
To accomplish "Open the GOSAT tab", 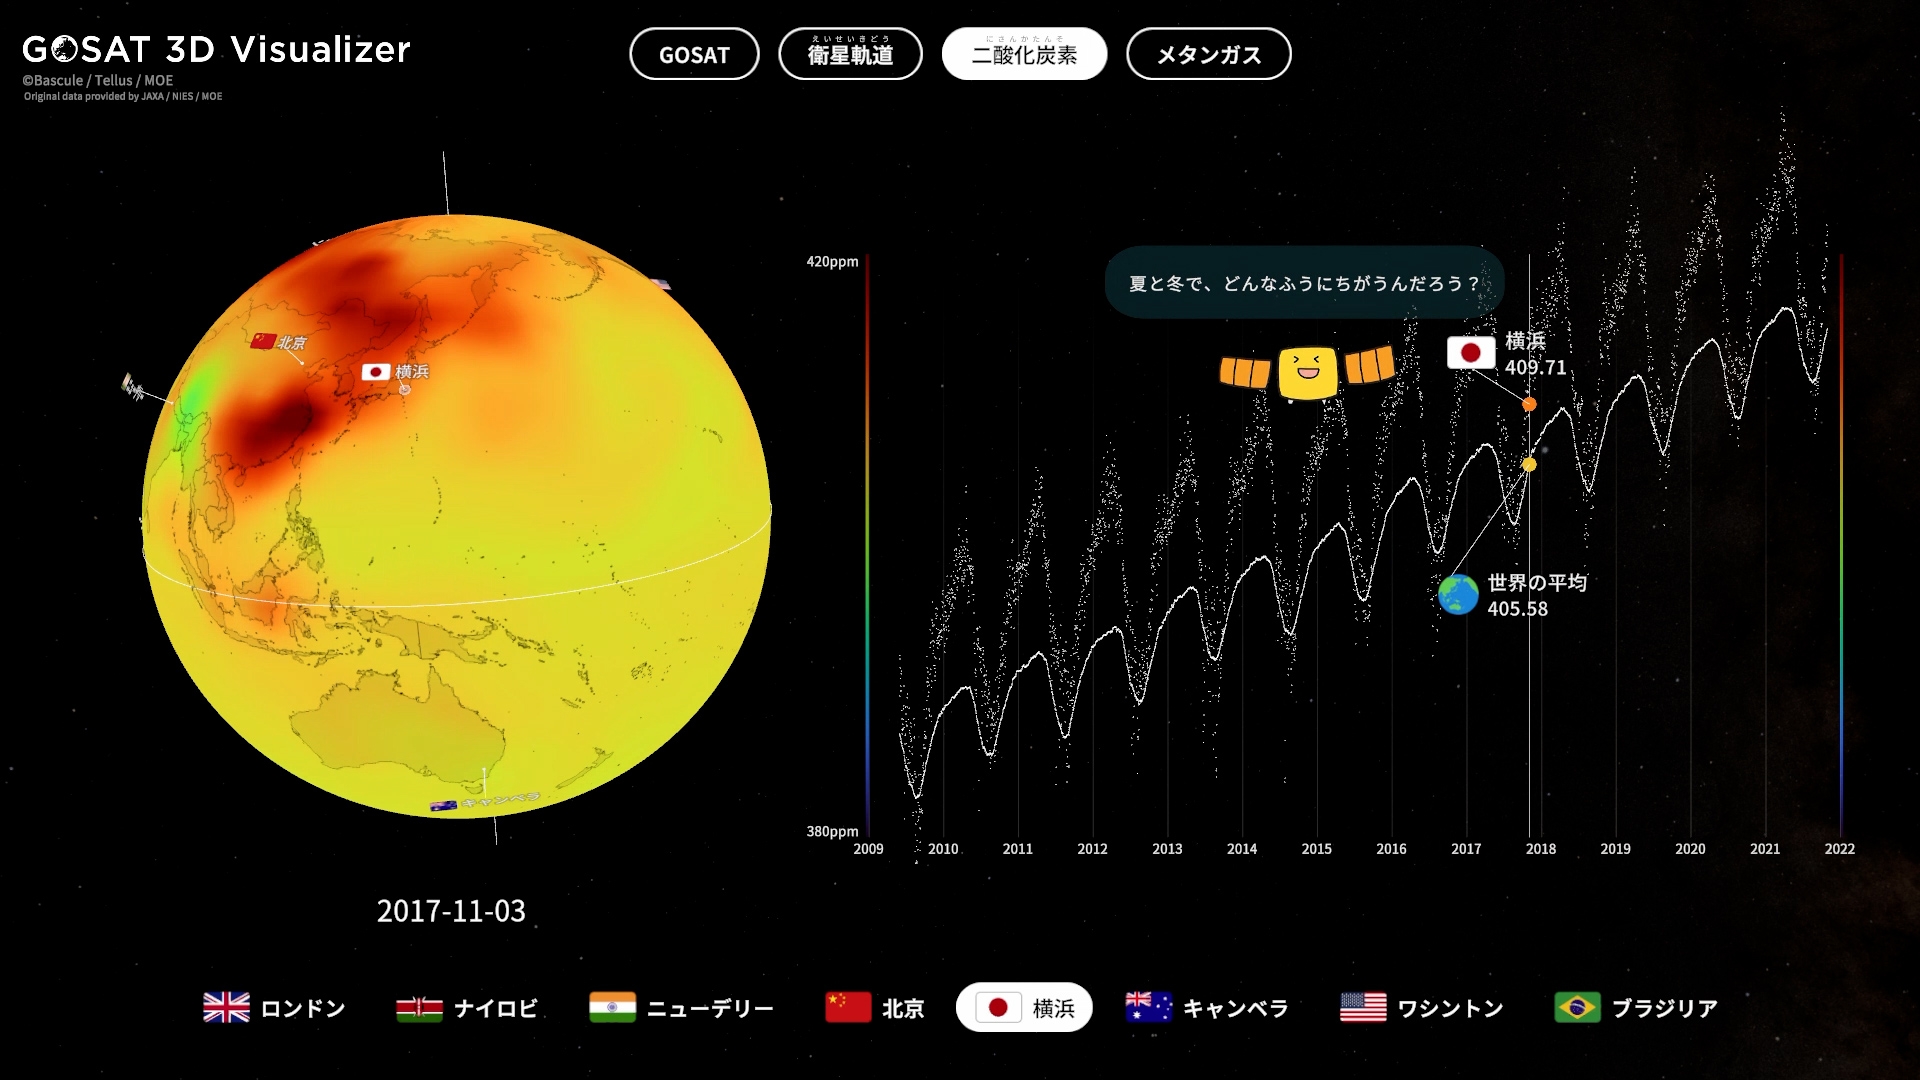I will click(694, 54).
